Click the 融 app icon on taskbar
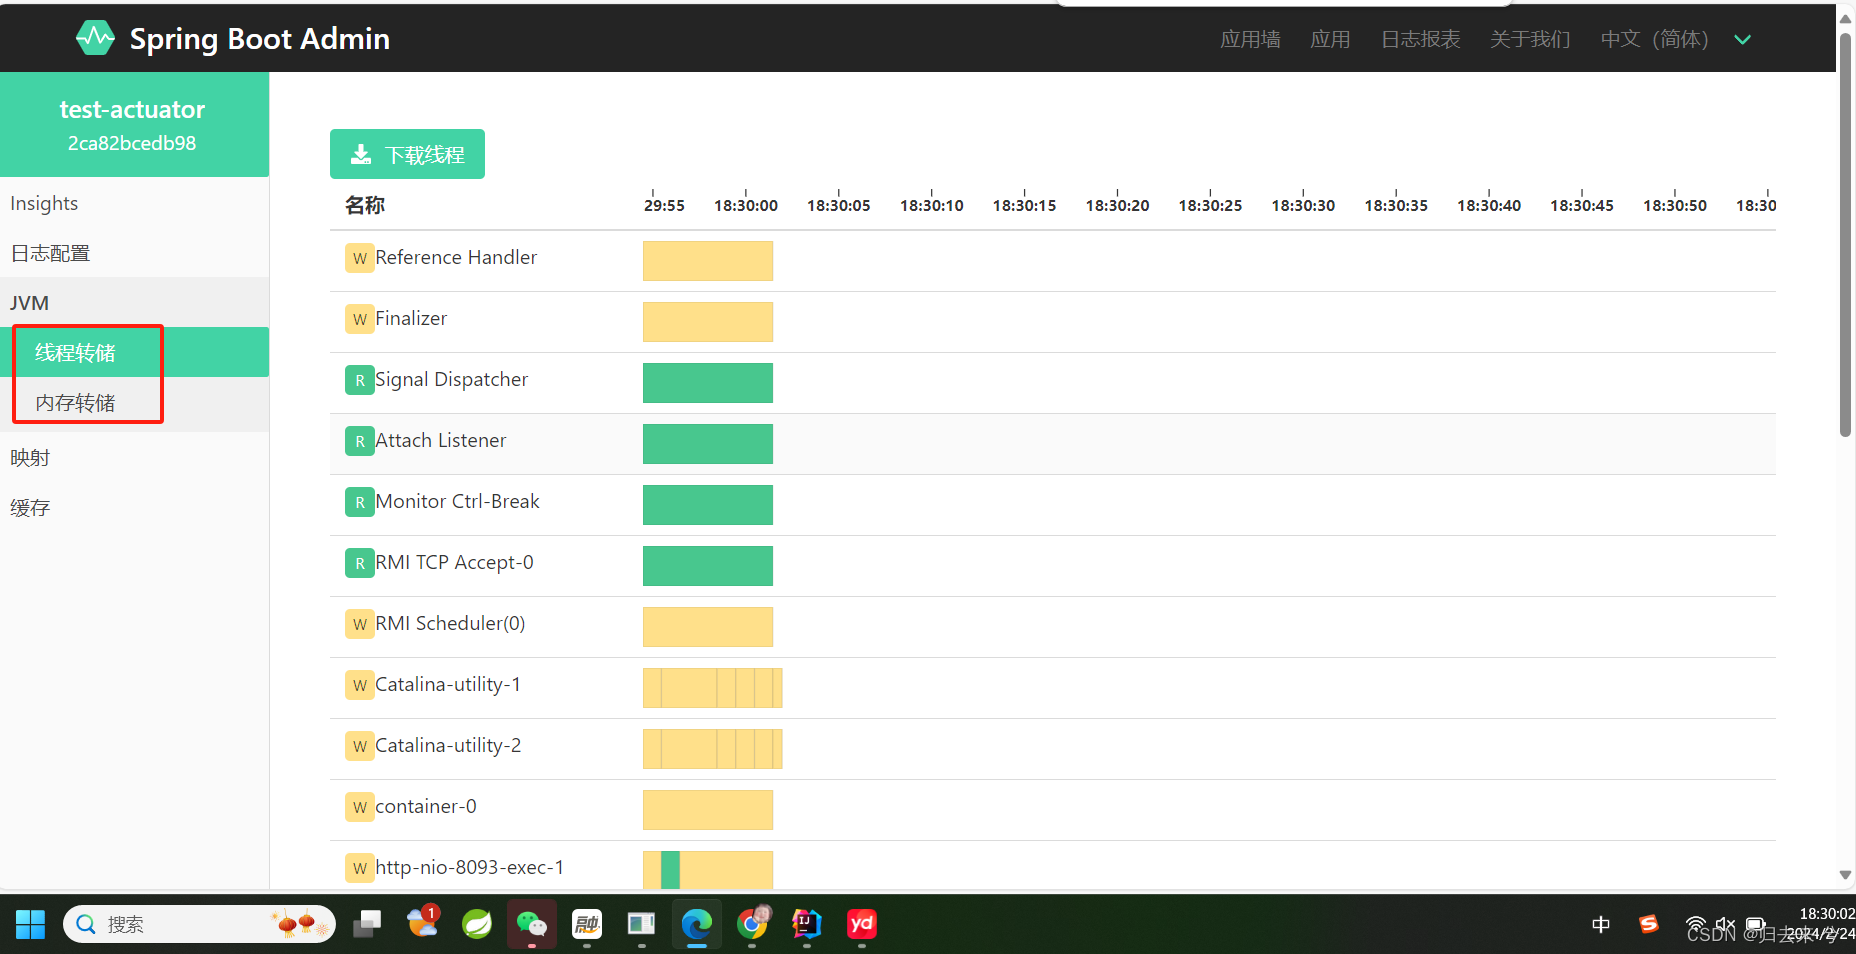Viewport: 1856px width, 954px height. point(586,924)
